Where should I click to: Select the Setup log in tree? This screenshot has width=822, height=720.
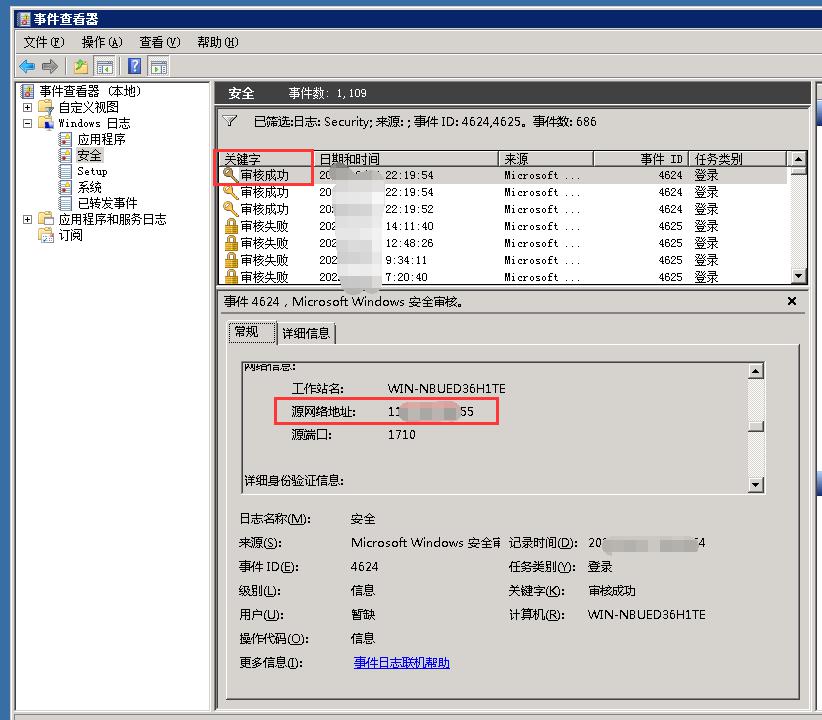click(x=92, y=171)
